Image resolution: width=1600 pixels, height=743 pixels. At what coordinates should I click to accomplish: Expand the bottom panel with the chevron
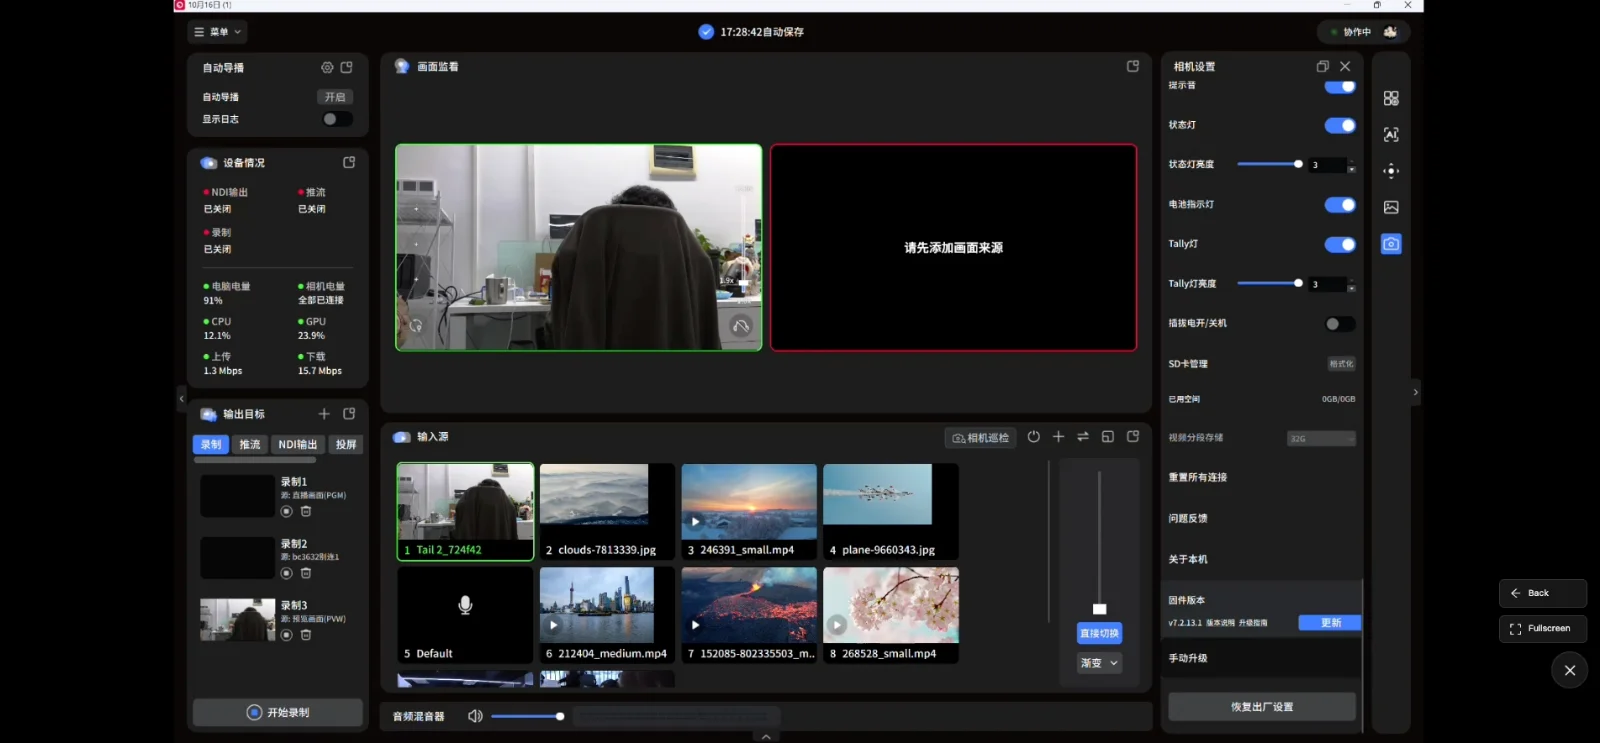pos(766,736)
